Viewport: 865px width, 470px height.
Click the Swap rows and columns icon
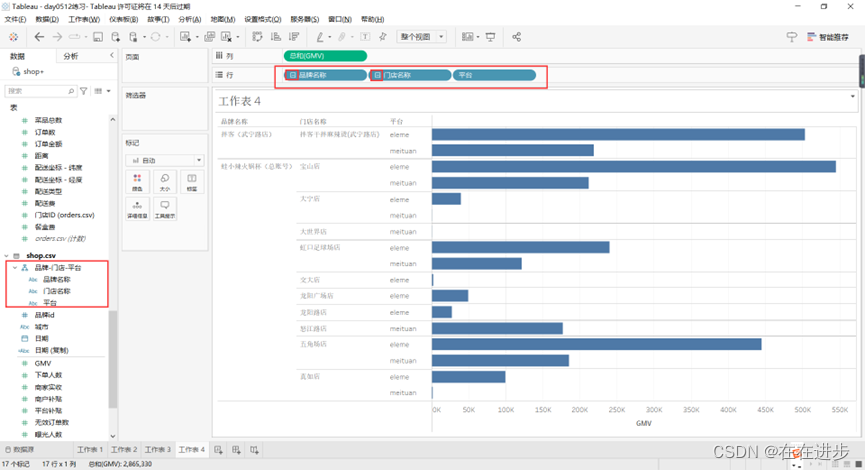(x=258, y=37)
